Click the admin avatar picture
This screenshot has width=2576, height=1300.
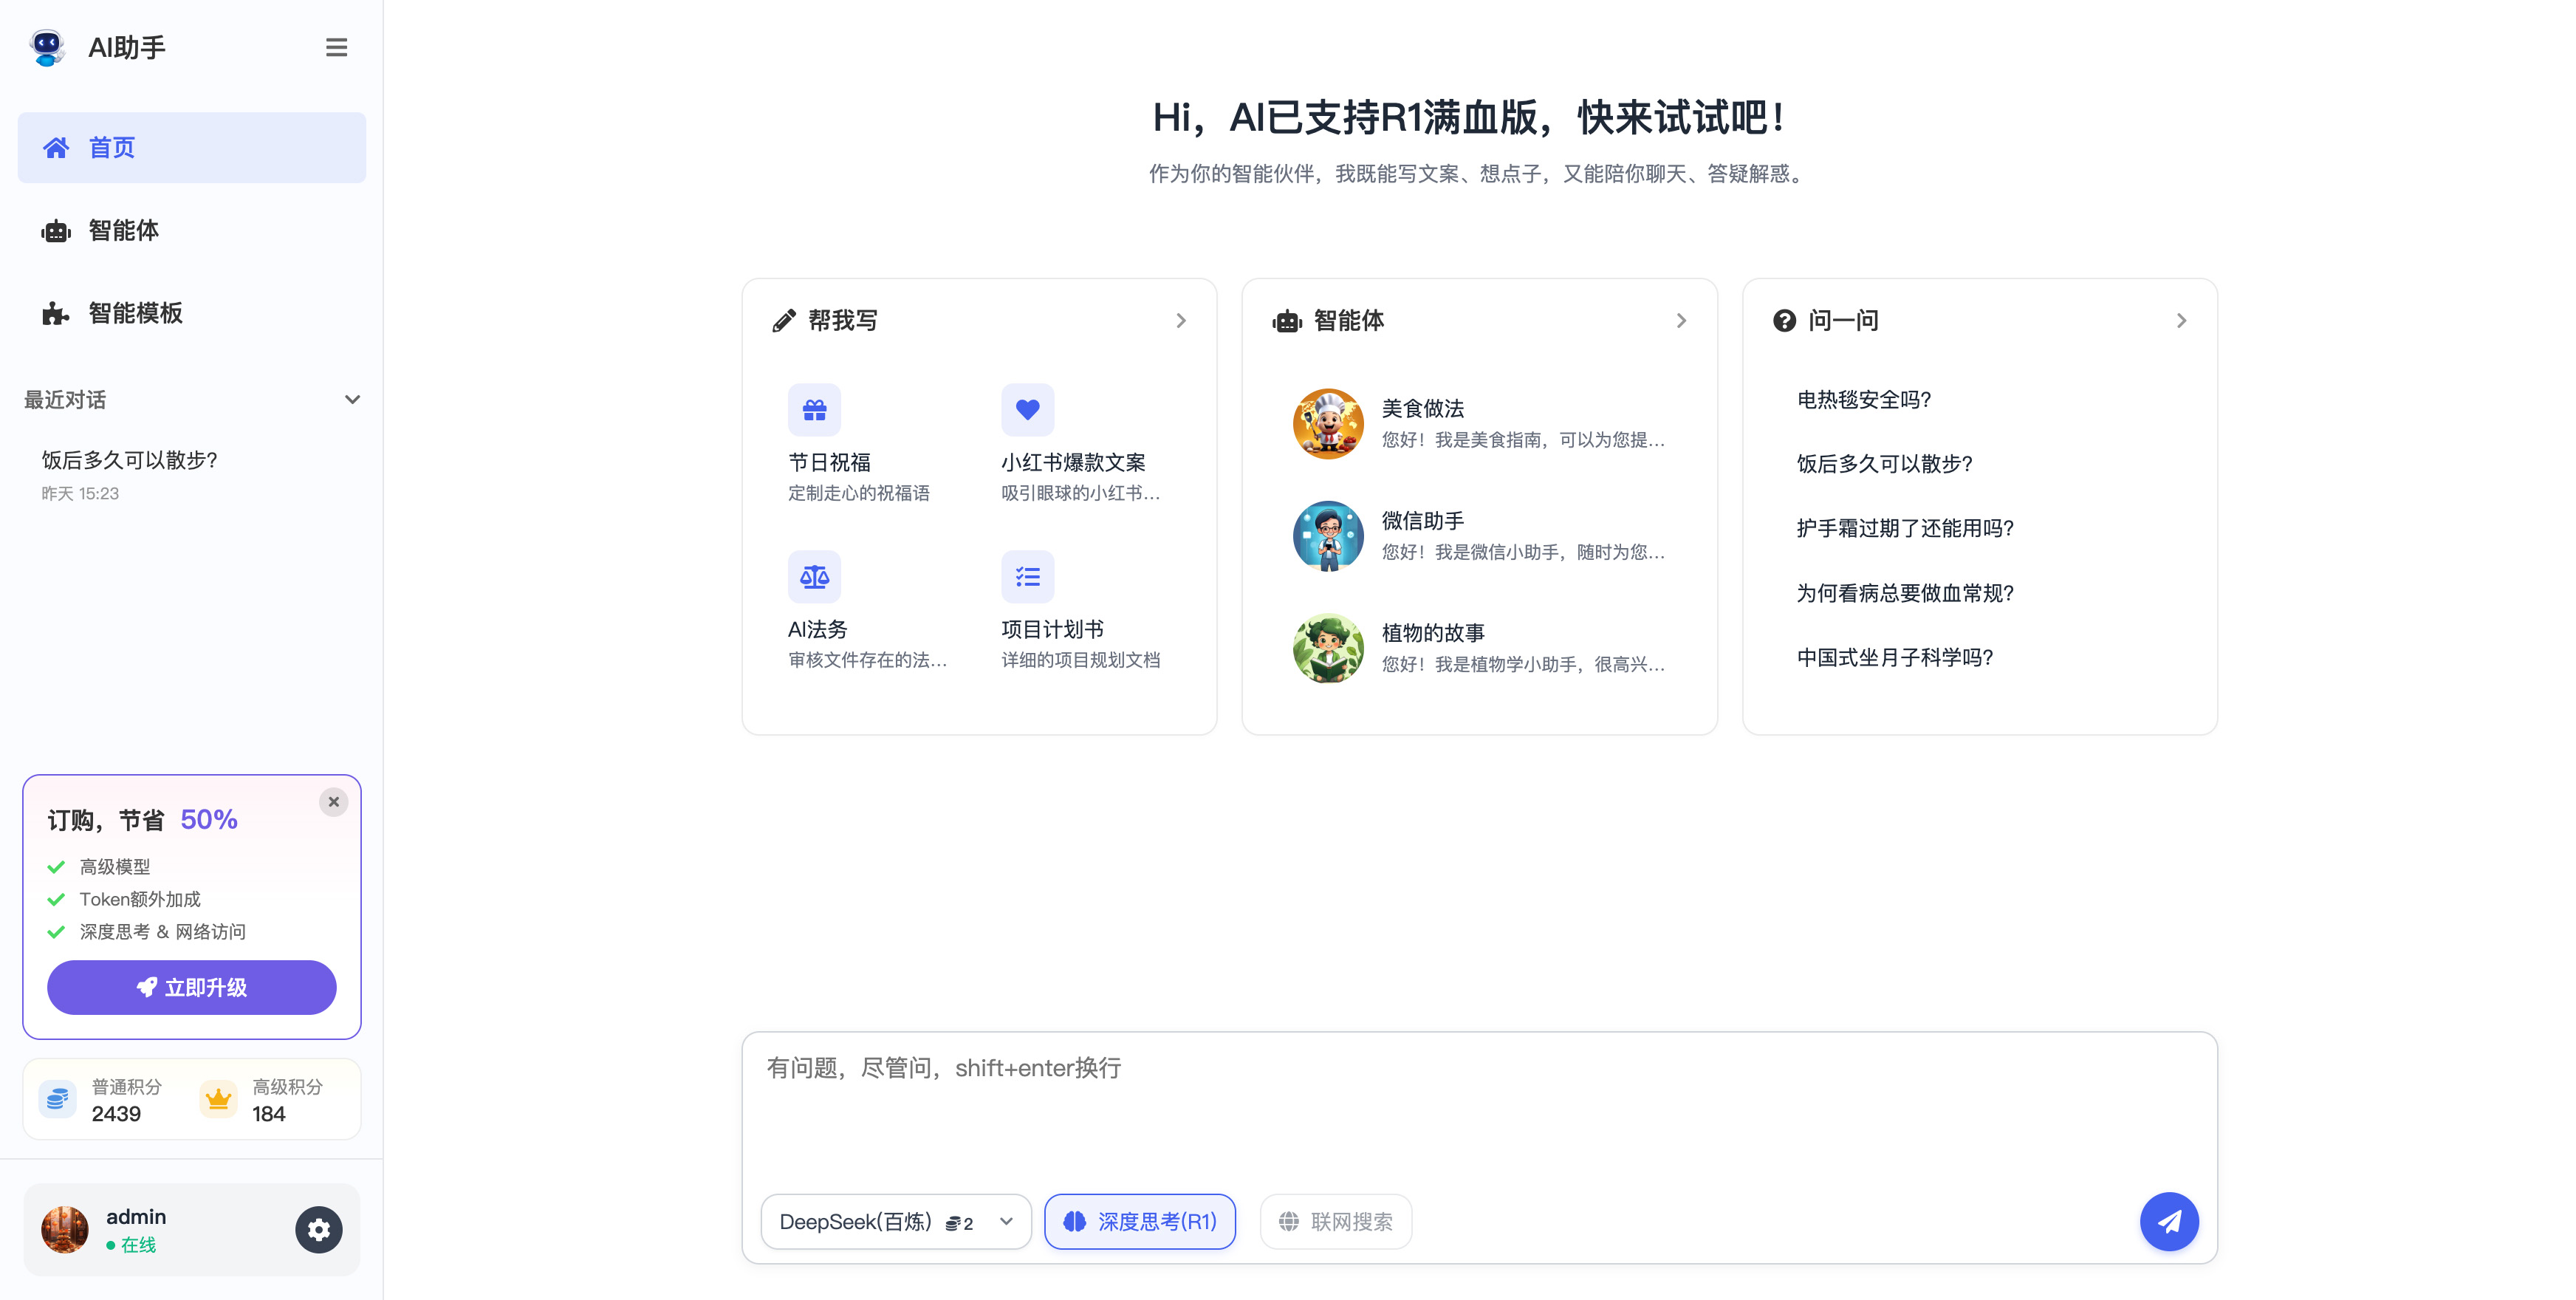(x=65, y=1229)
